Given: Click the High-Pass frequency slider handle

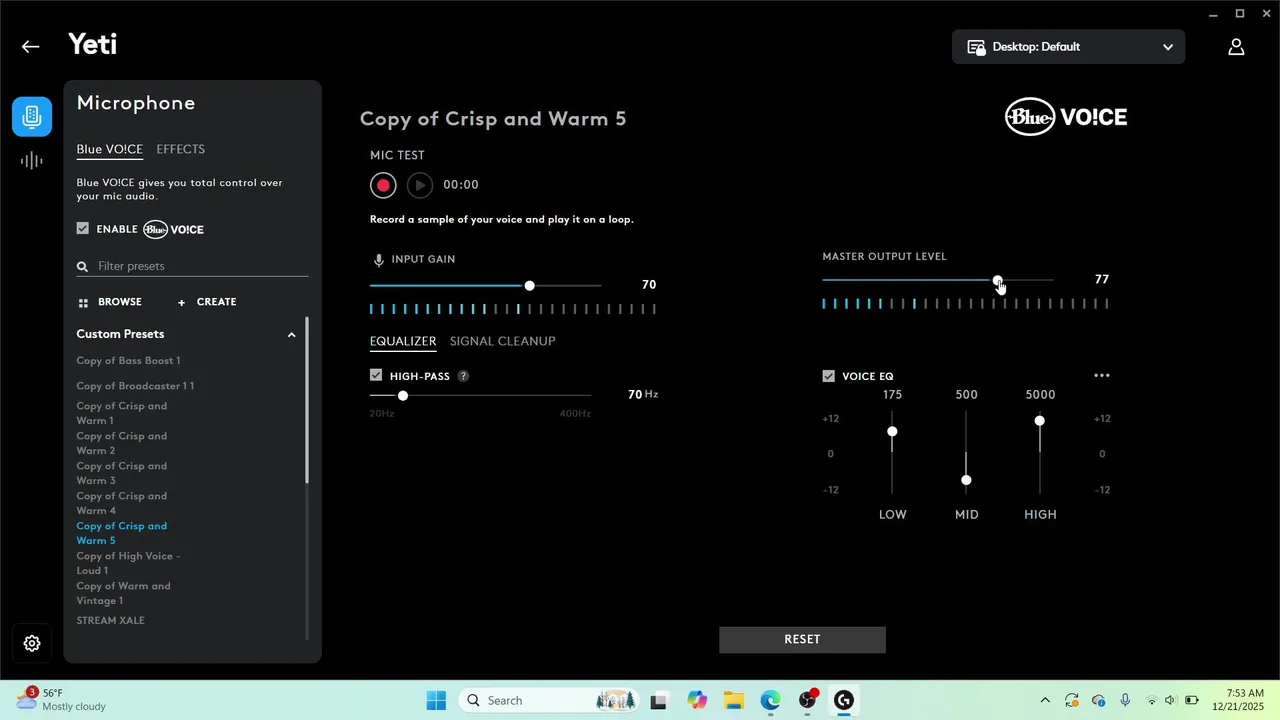Looking at the screenshot, I should tap(403, 396).
